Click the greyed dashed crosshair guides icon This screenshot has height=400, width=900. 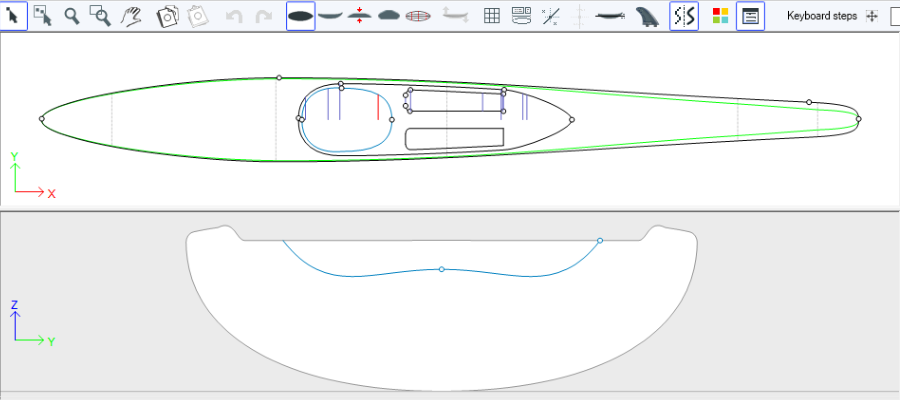point(580,17)
